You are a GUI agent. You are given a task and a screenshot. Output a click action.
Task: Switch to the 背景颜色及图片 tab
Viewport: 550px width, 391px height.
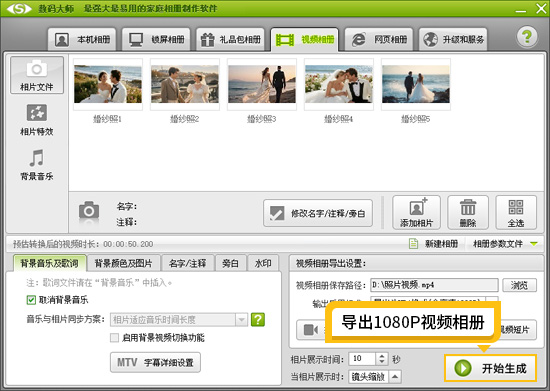coord(123,263)
